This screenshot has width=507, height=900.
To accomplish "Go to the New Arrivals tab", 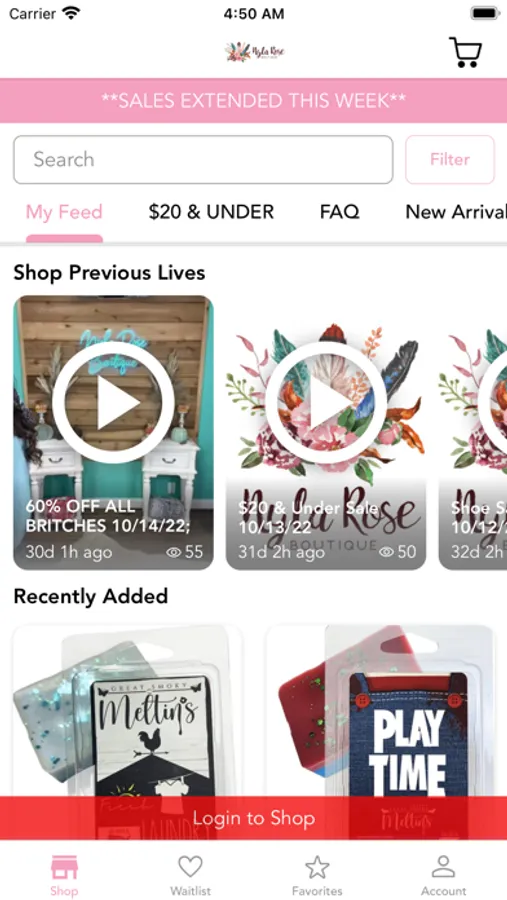I will (x=456, y=212).
